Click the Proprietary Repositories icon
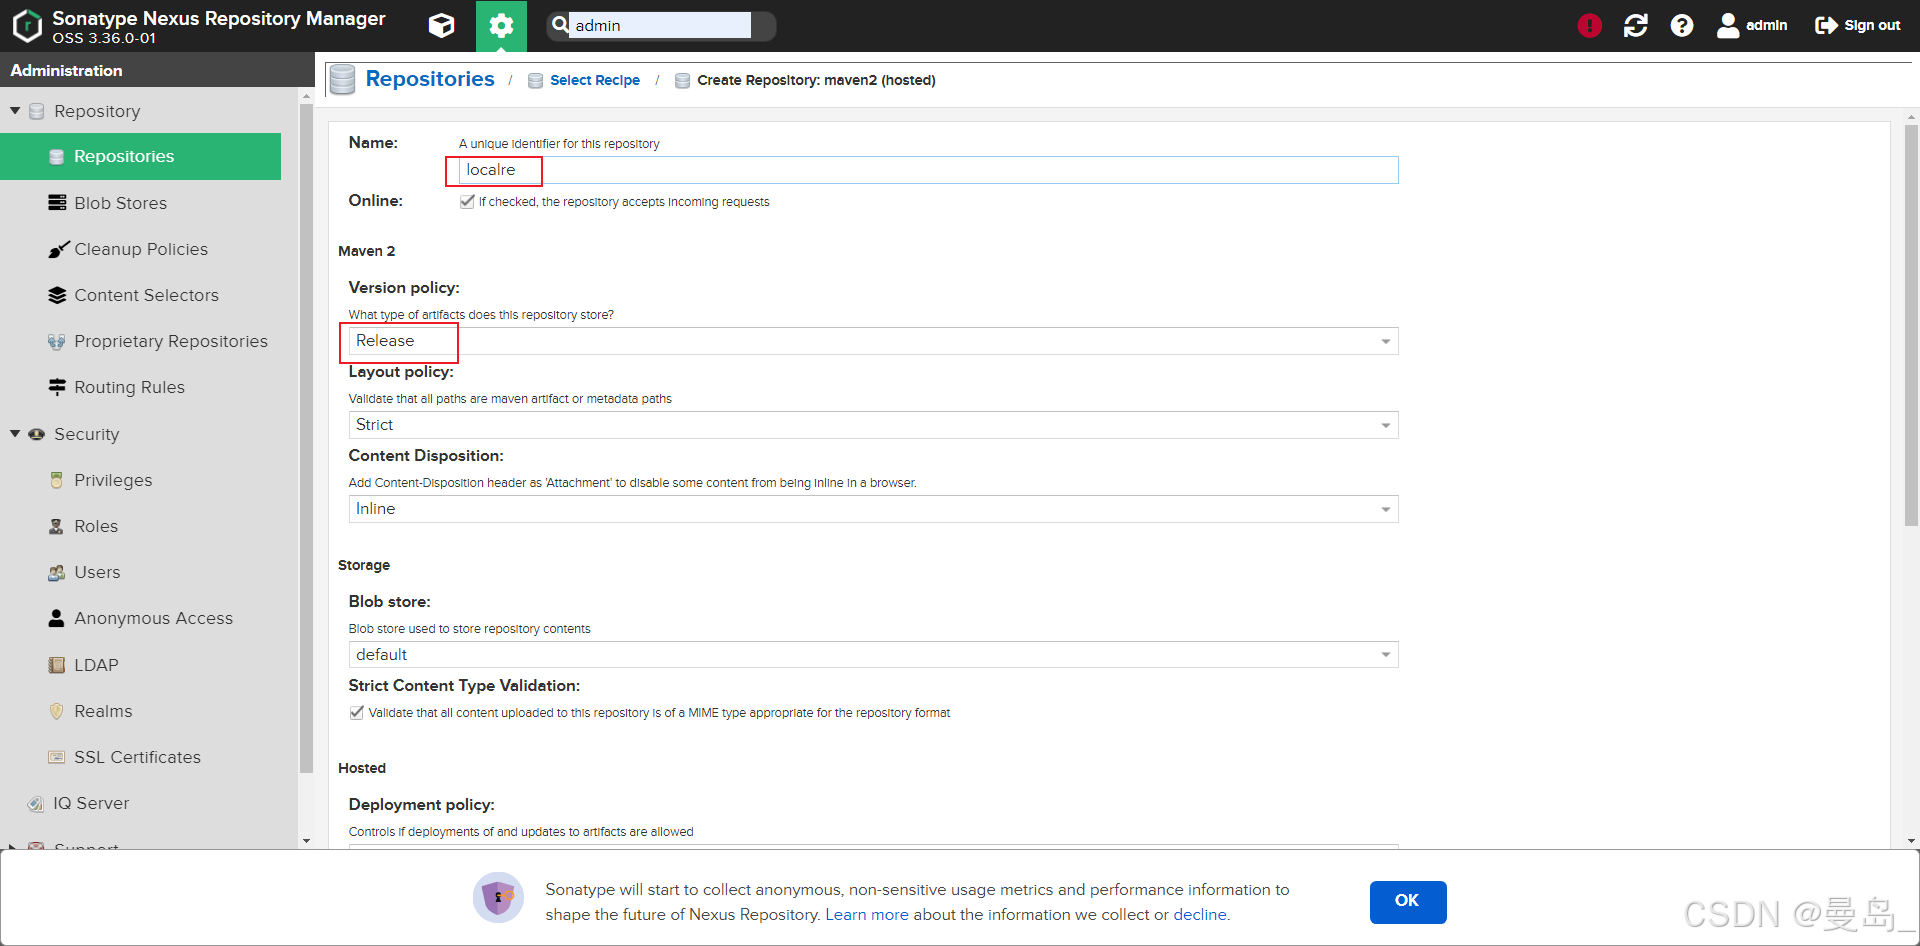 click(x=57, y=341)
